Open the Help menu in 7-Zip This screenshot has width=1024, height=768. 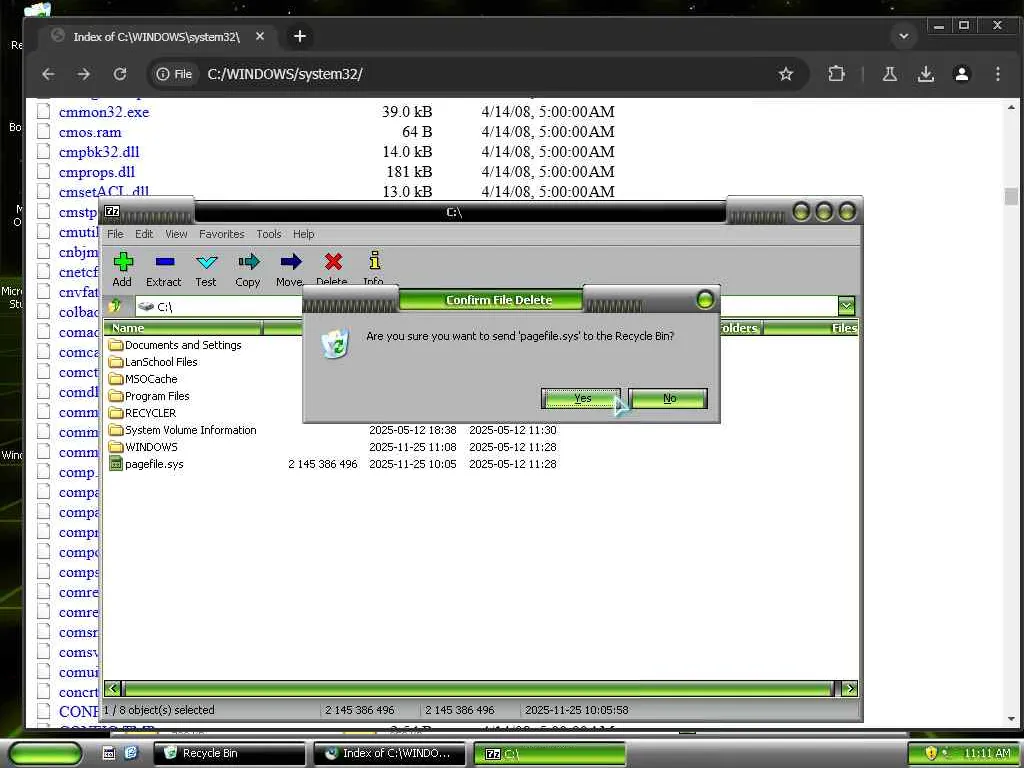pos(303,234)
